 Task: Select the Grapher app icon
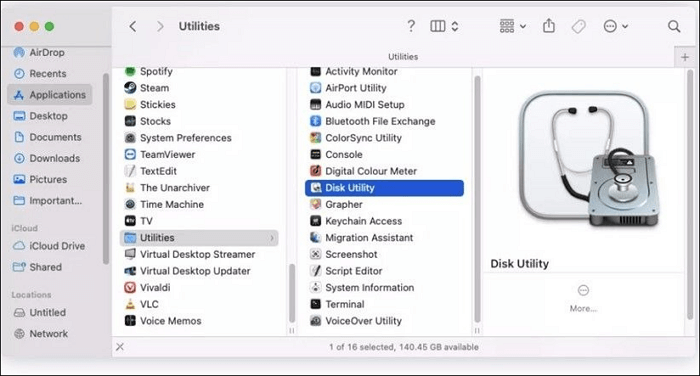tap(316, 205)
